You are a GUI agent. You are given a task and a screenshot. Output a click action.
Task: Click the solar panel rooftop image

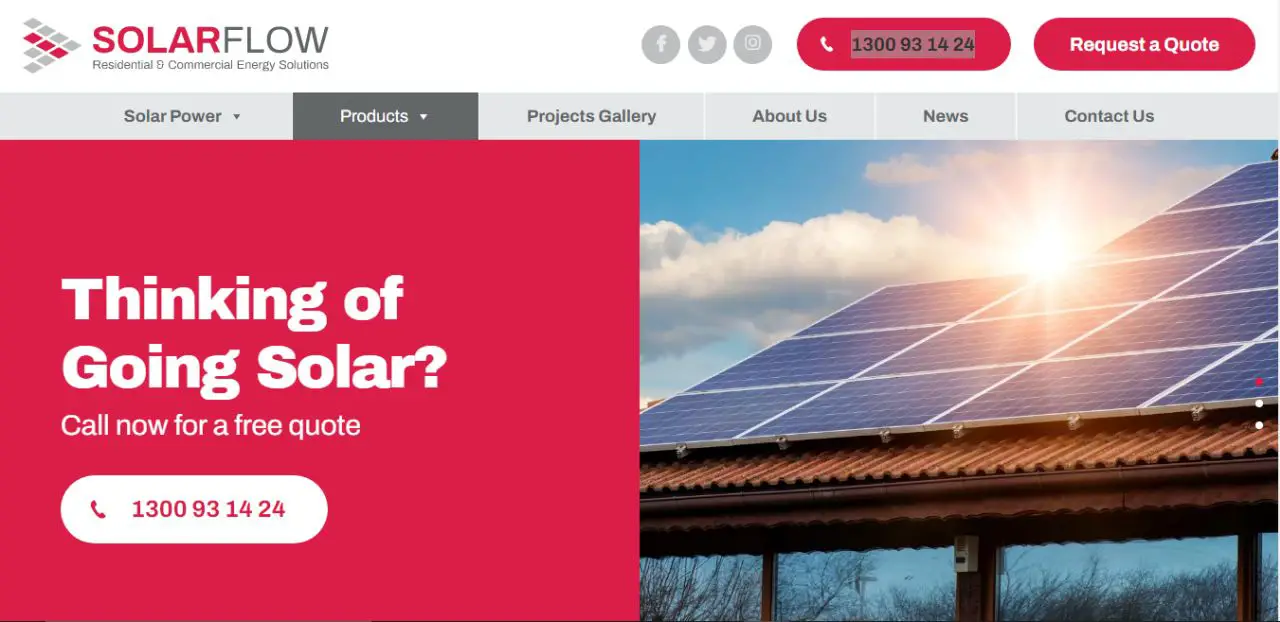[959, 380]
